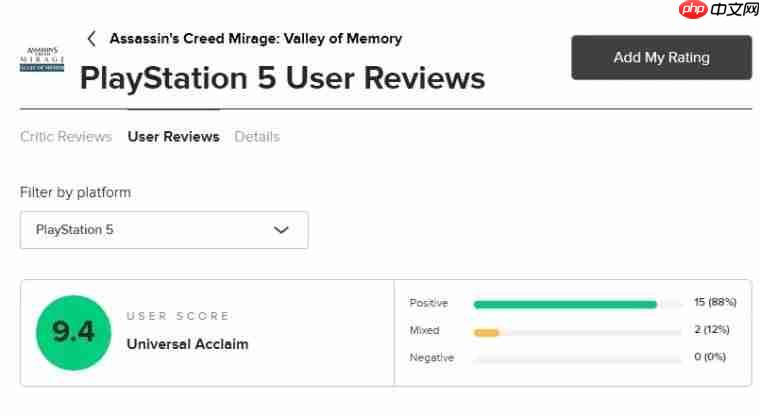The height and width of the screenshot is (416, 760).
Task: Expand platform filter using chevron arrow
Action: coord(281,230)
